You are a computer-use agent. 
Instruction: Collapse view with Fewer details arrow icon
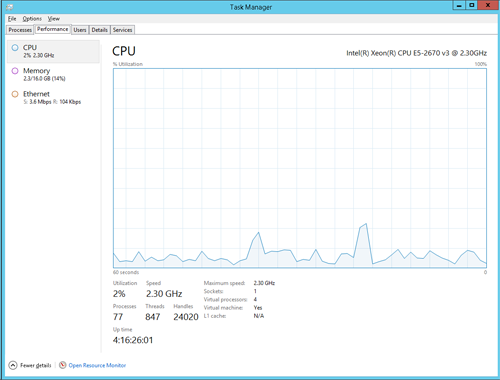click(13, 365)
